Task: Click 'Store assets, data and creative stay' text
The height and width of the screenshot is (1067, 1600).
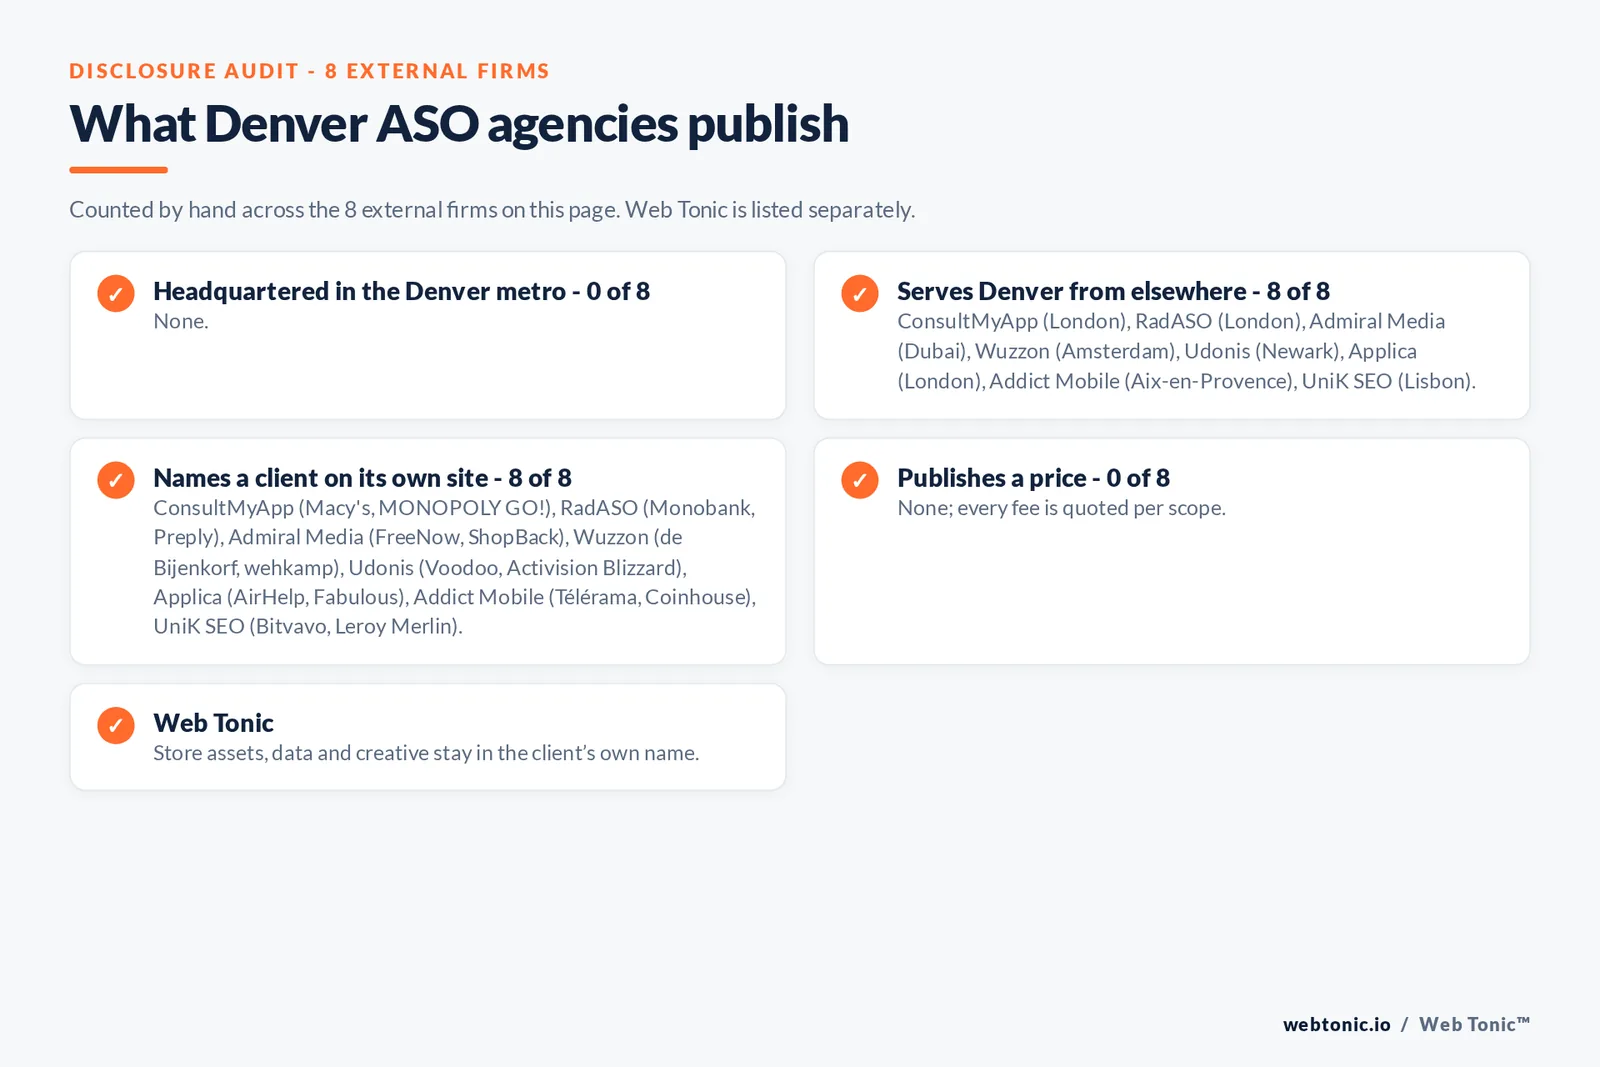Action: click(x=426, y=753)
